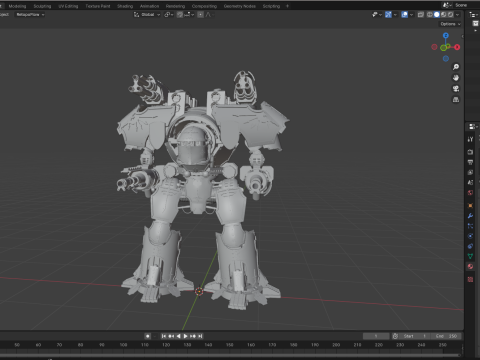Play animation forward
The width and height of the screenshot is (480, 360).
(186, 336)
